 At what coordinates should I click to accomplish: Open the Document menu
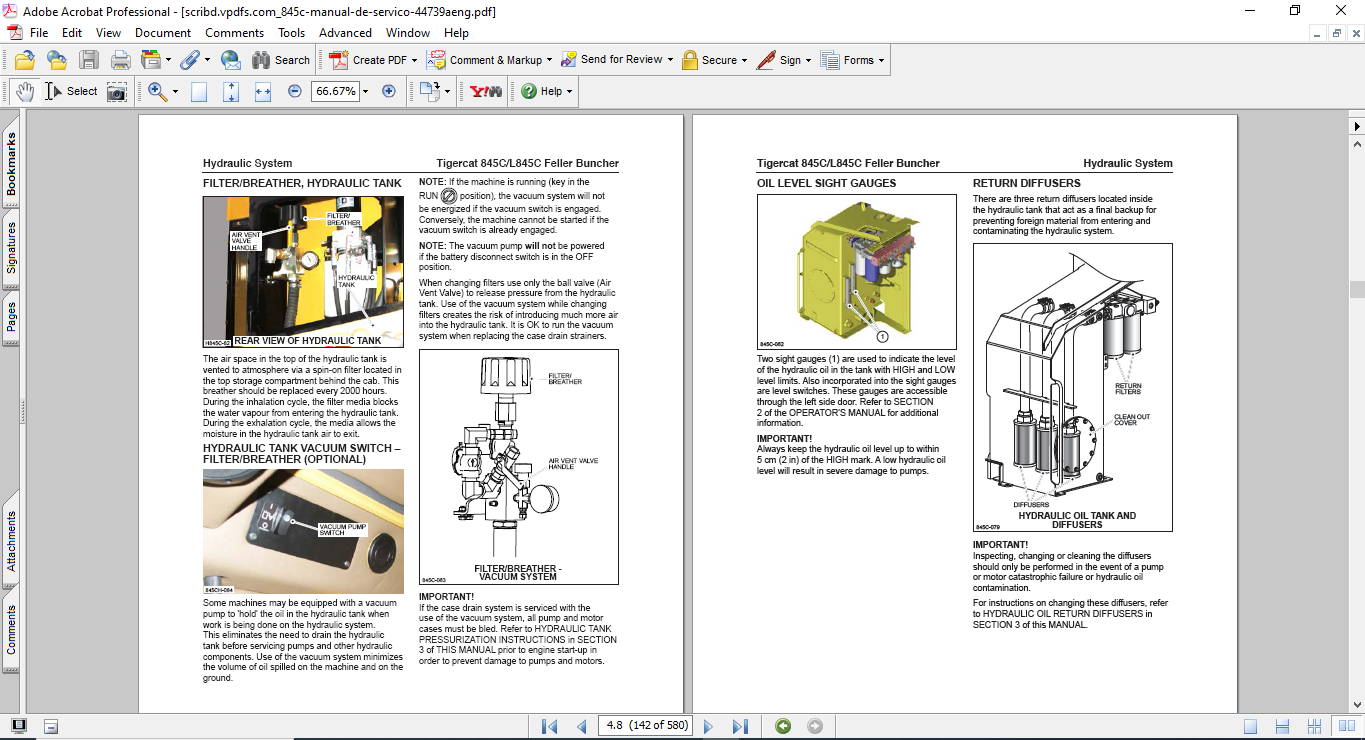[163, 33]
